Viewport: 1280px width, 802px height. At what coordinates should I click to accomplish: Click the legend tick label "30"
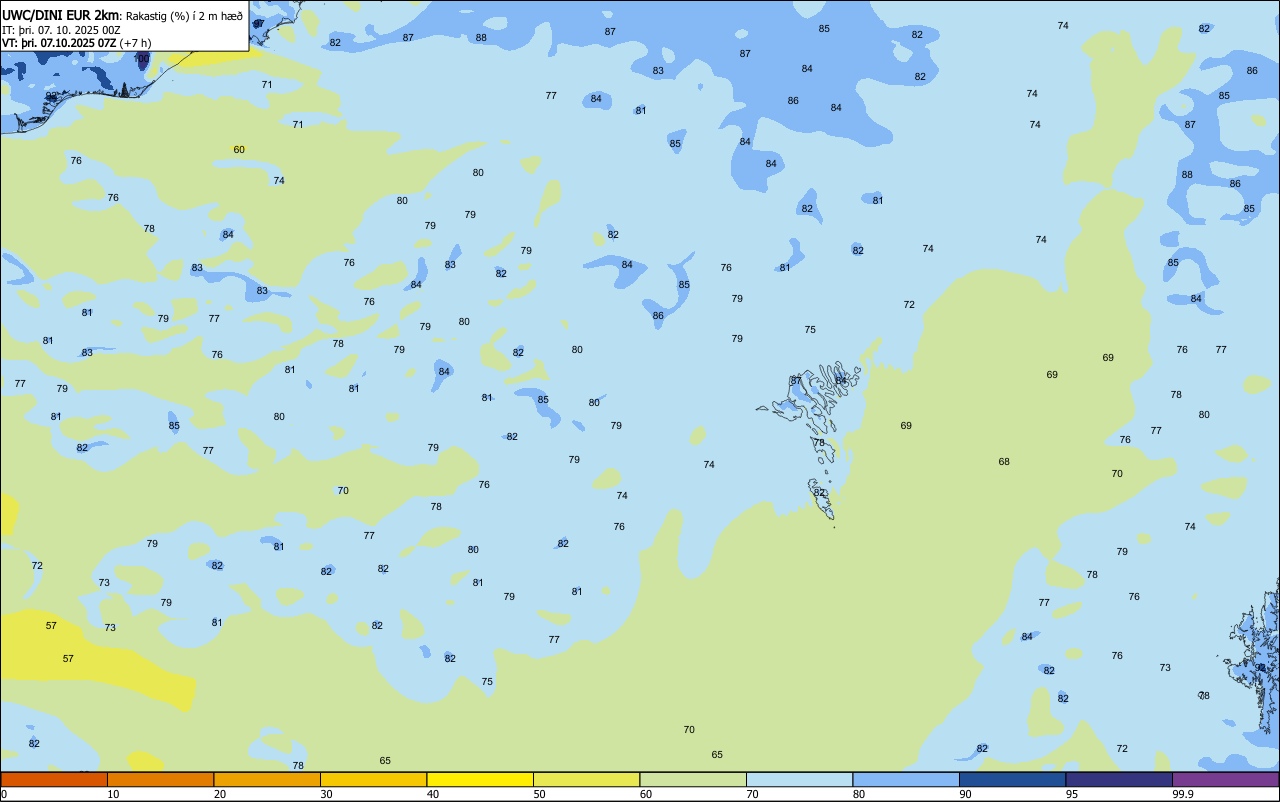(x=326, y=794)
